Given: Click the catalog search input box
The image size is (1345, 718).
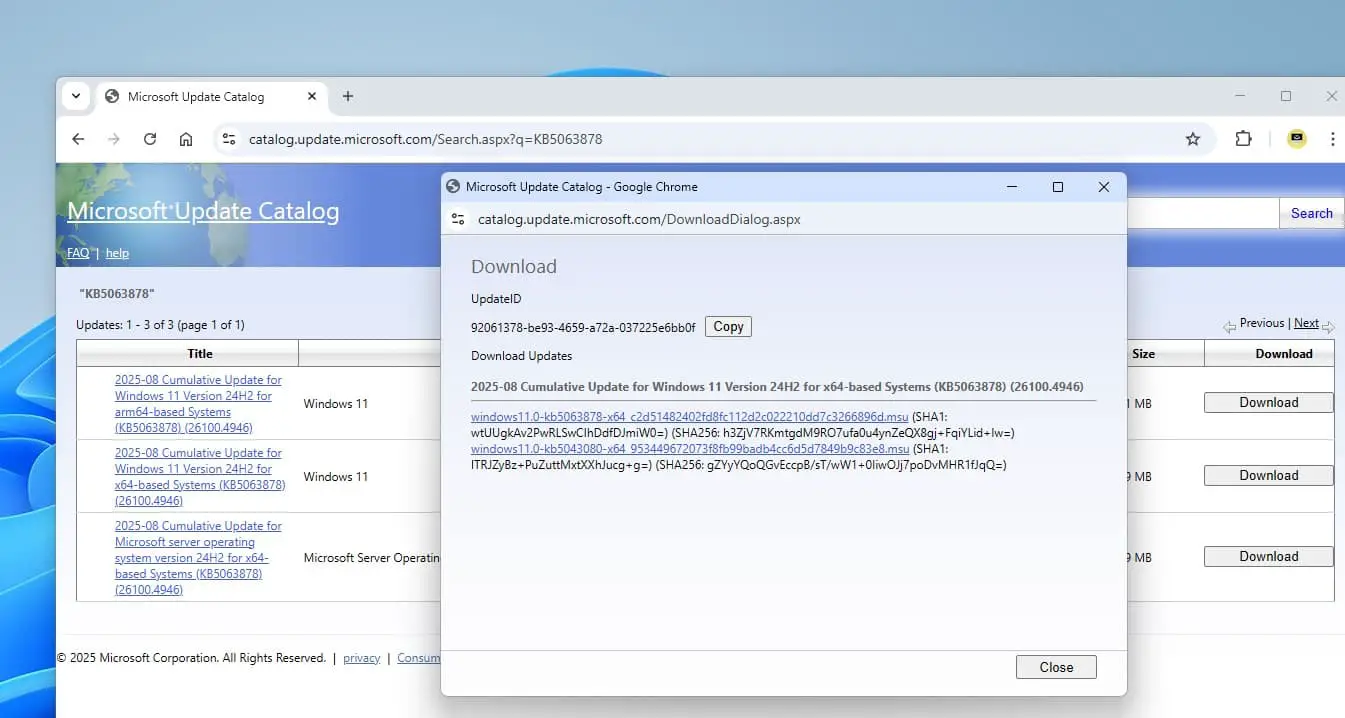Looking at the screenshot, I should coord(1203,213).
